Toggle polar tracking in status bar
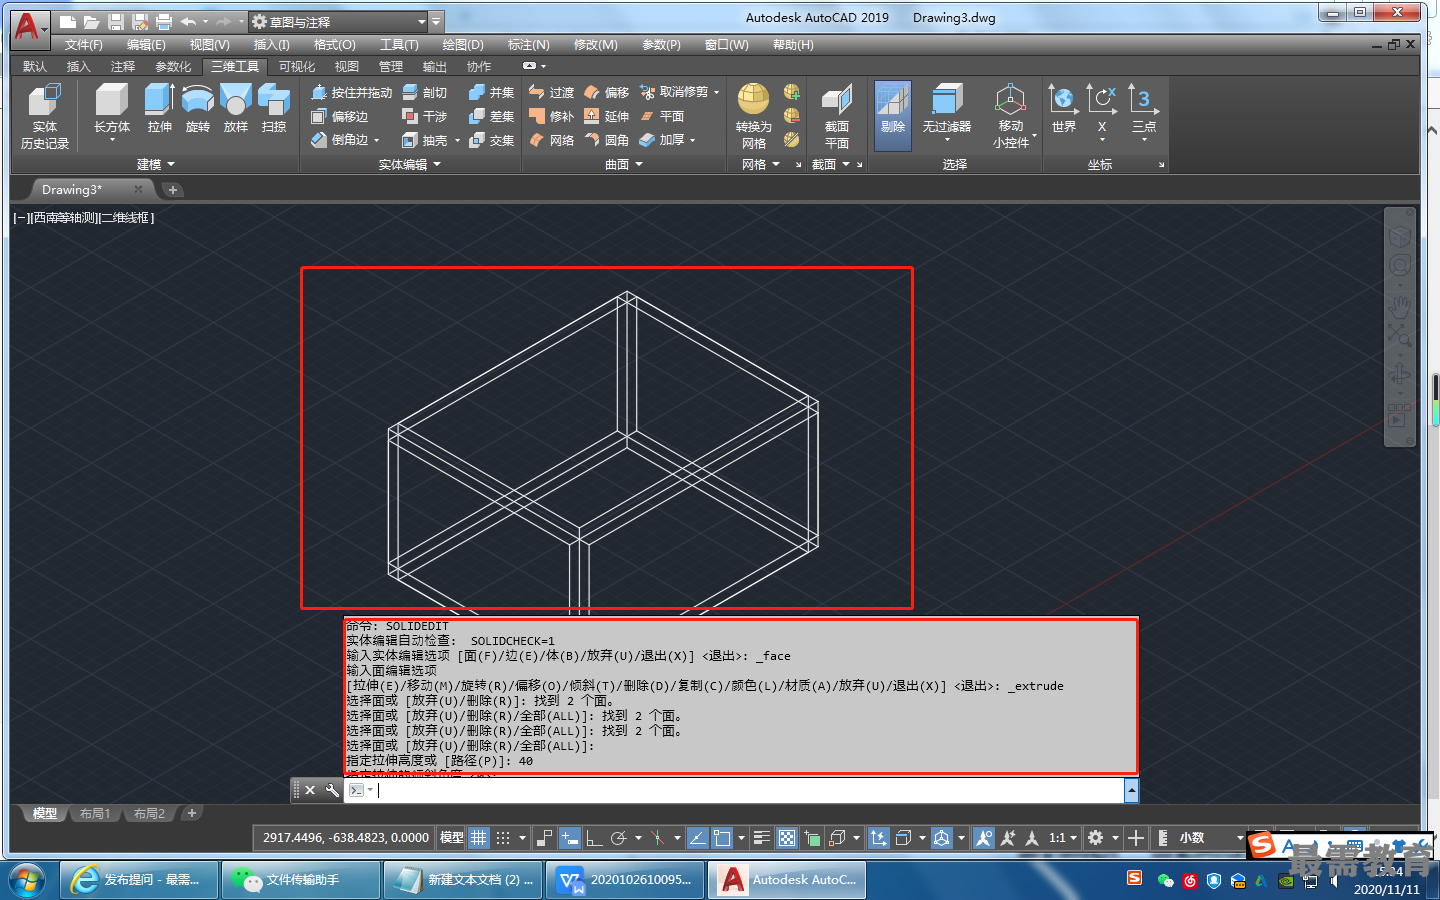 (619, 838)
